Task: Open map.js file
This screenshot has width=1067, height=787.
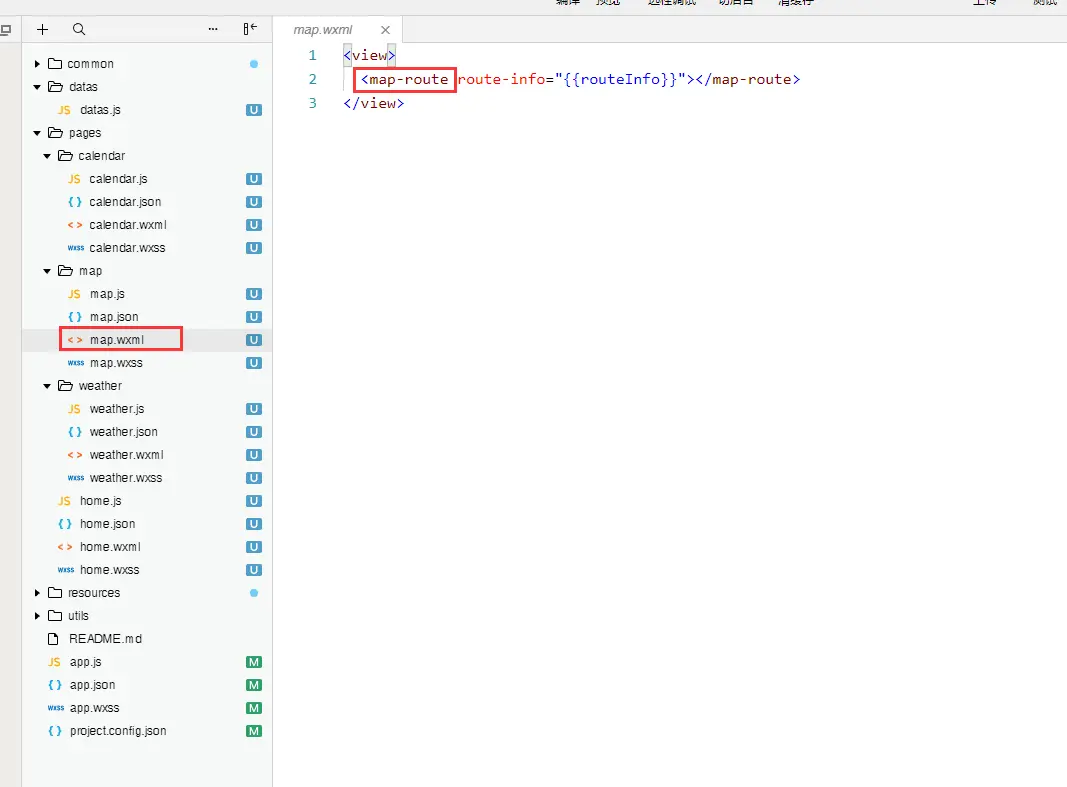Action: pyautogui.click(x=108, y=294)
